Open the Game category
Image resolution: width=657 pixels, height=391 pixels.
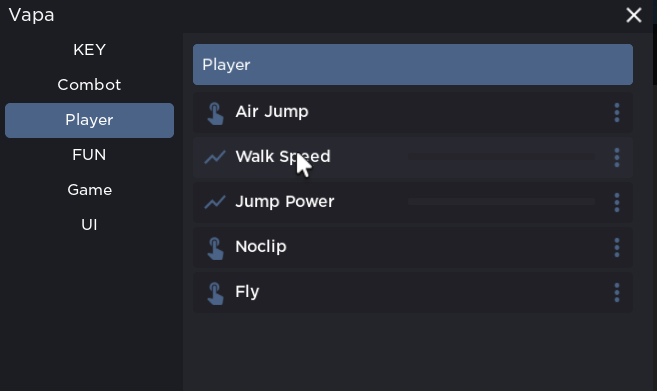click(89, 190)
